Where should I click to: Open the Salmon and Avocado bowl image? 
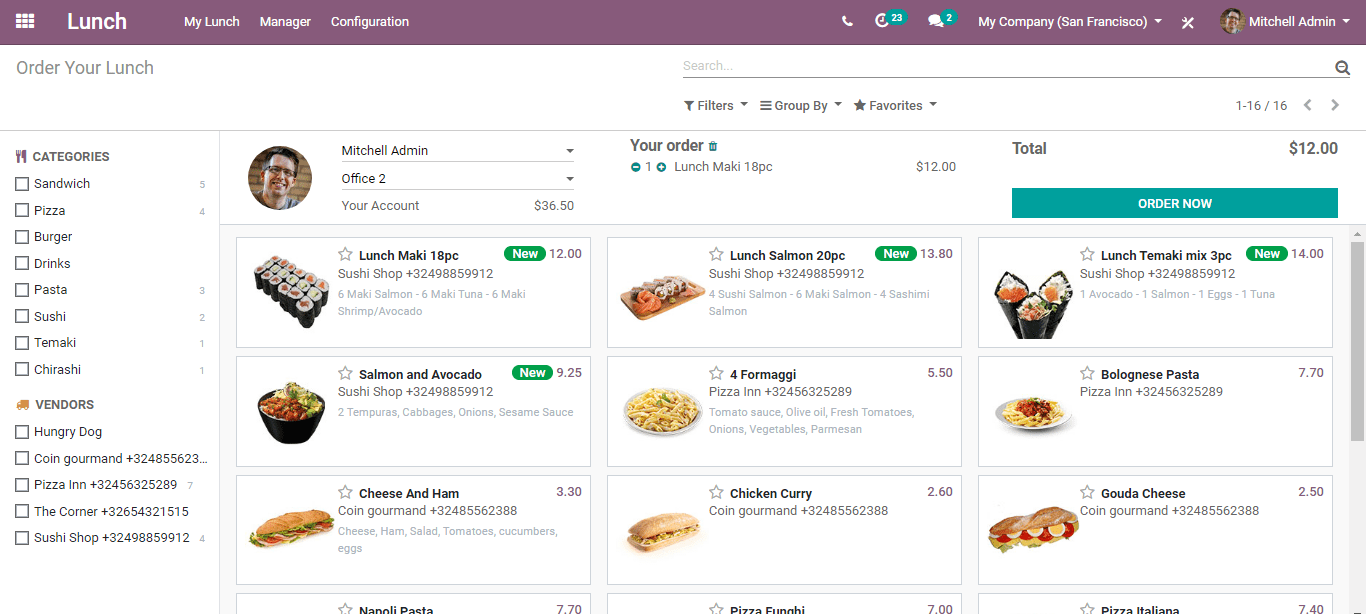pos(291,412)
